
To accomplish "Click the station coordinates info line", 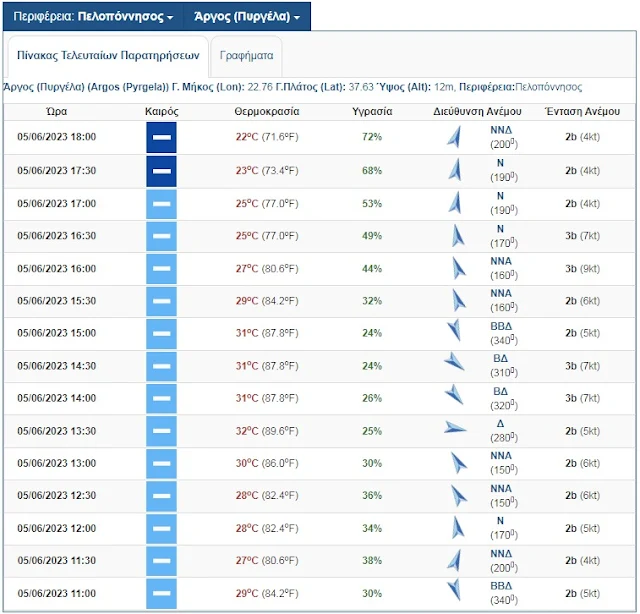I will (293, 87).
